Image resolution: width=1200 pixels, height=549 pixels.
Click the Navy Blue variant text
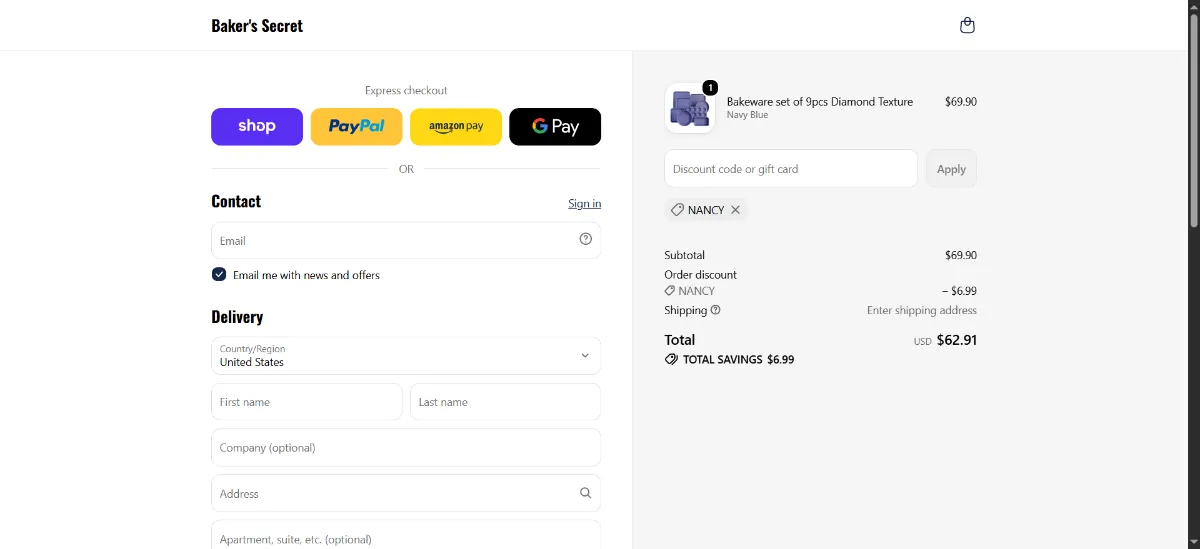747,115
